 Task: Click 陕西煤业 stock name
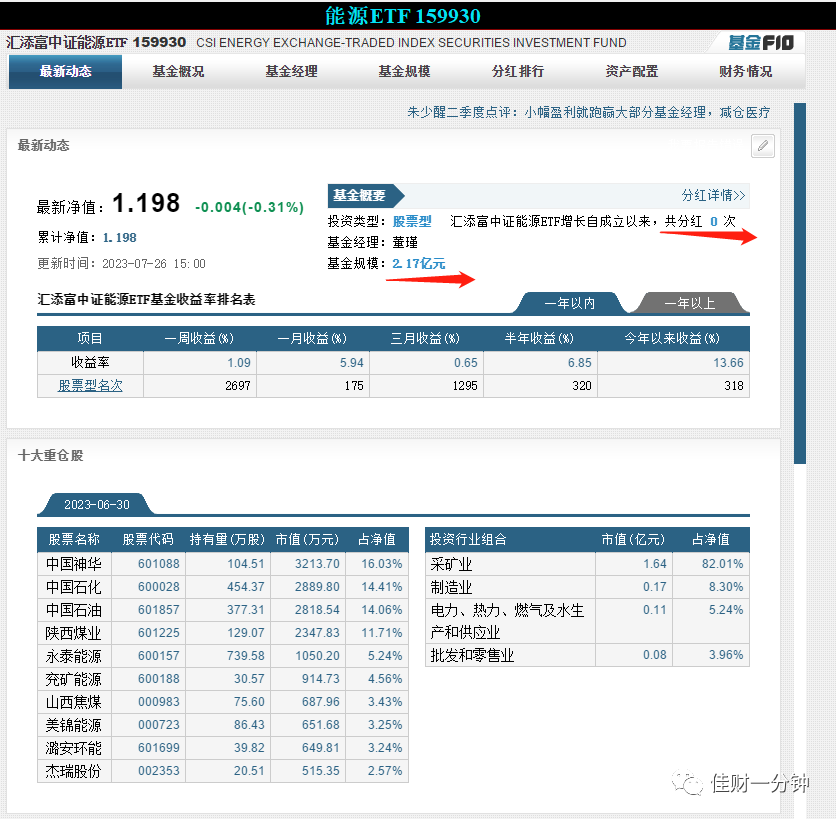pos(74,633)
